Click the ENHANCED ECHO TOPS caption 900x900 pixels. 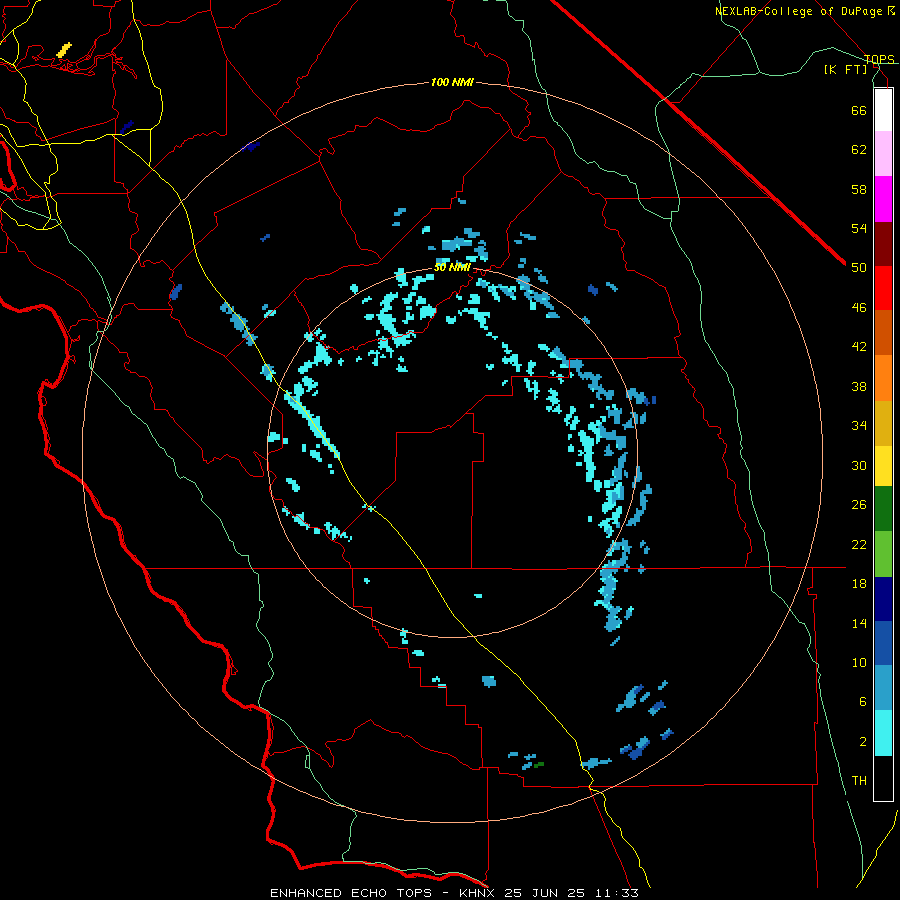tap(351, 893)
